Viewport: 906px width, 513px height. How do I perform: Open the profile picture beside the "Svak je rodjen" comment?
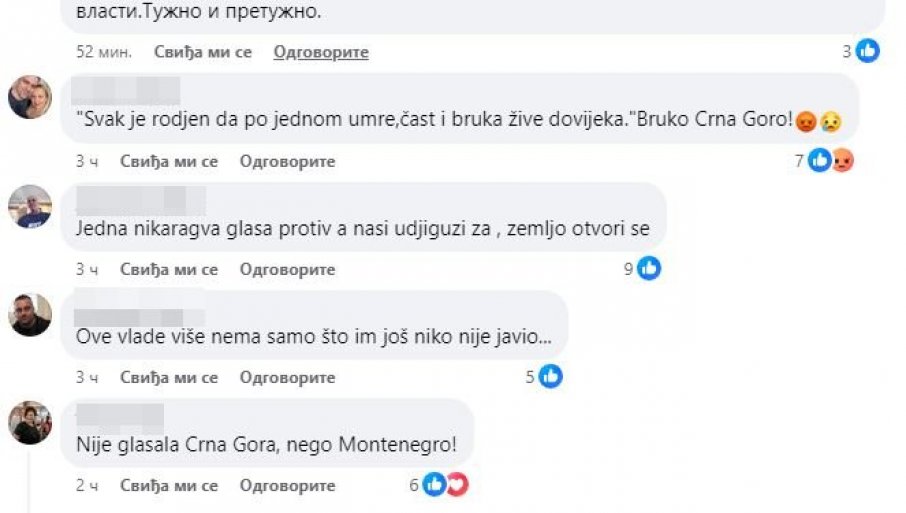[30, 98]
